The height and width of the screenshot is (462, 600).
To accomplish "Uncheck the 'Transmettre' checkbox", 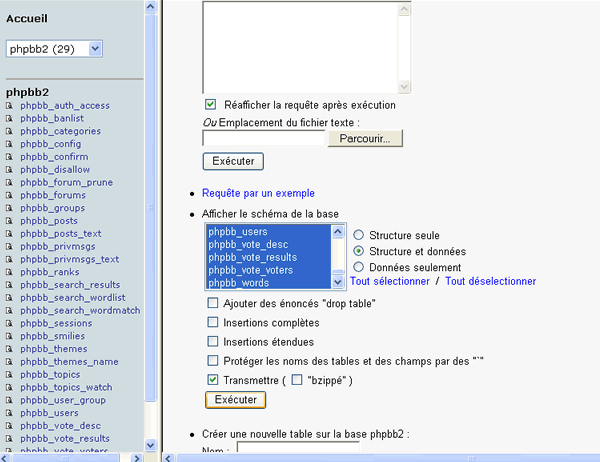I will pyautogui.click(x=213, y=380).
